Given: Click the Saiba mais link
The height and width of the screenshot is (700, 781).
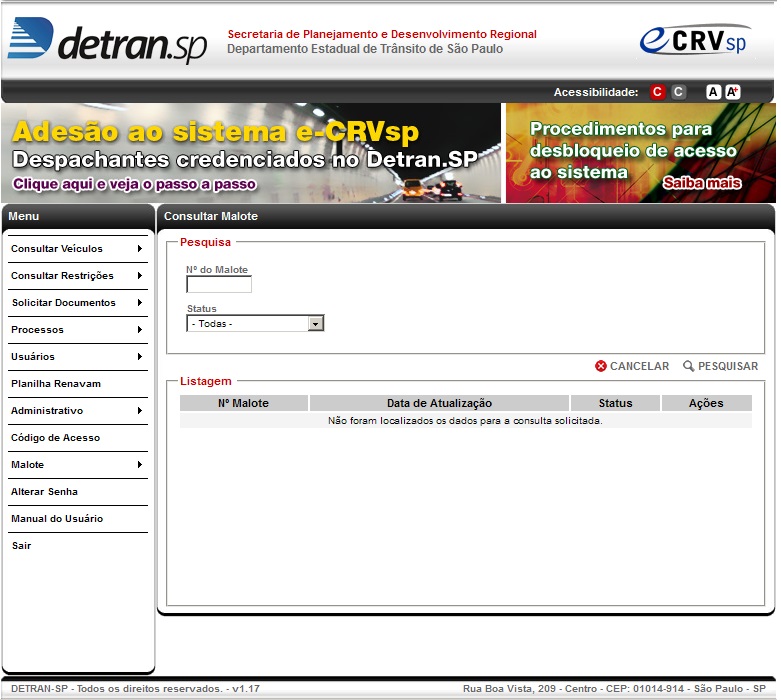Looking at the screenshot, I should coord(701,183).
